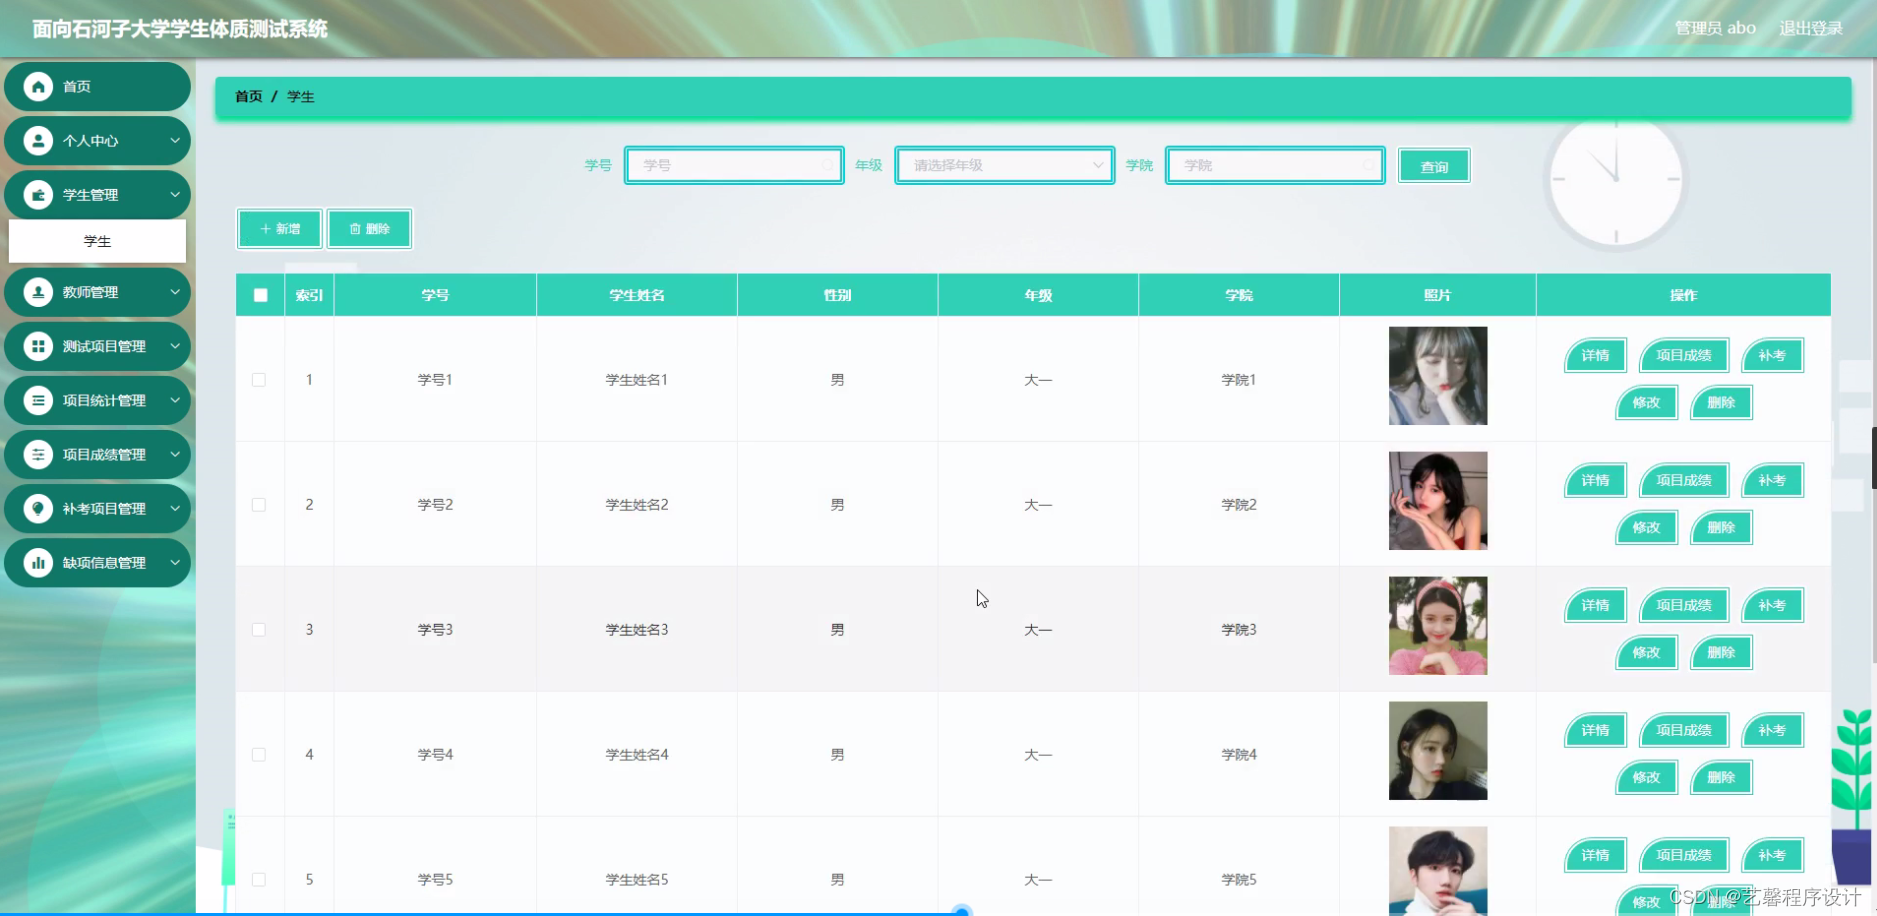Open the 管理员 abo account menu
The image size is (1877, 916).
click(1714, 28)
